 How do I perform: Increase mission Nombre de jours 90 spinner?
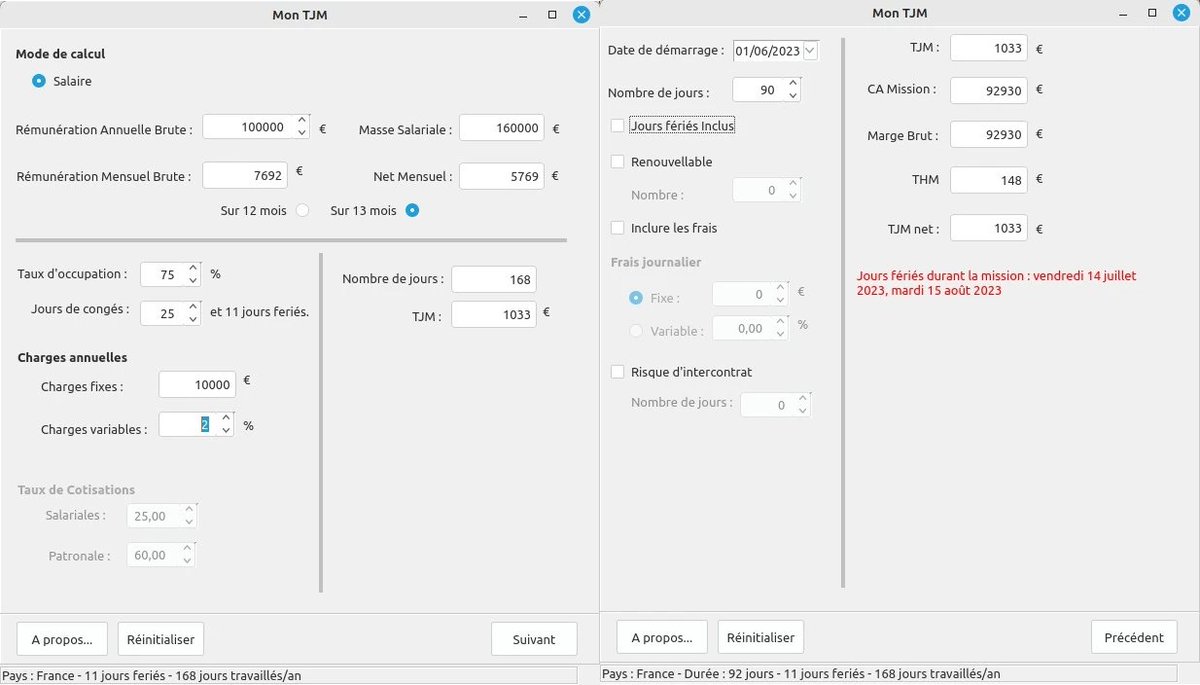[792, 84]
